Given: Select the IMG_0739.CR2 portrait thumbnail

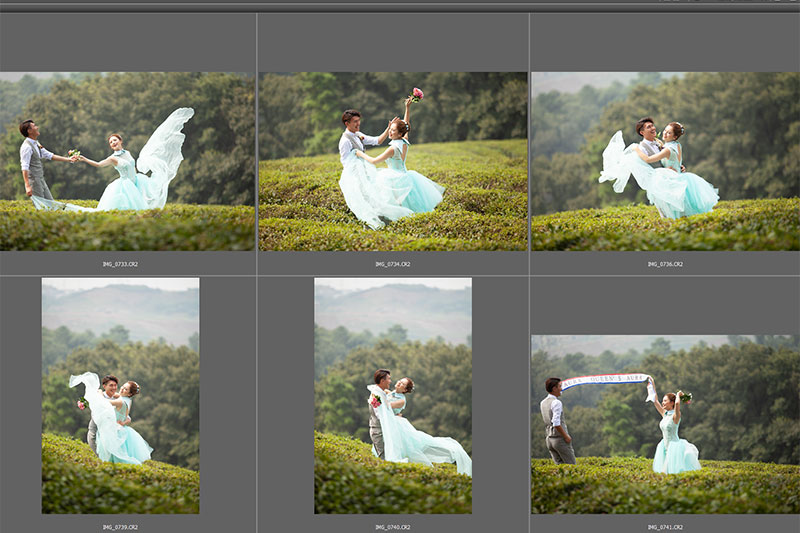Looking at the screenshot, I should point(120,396).
